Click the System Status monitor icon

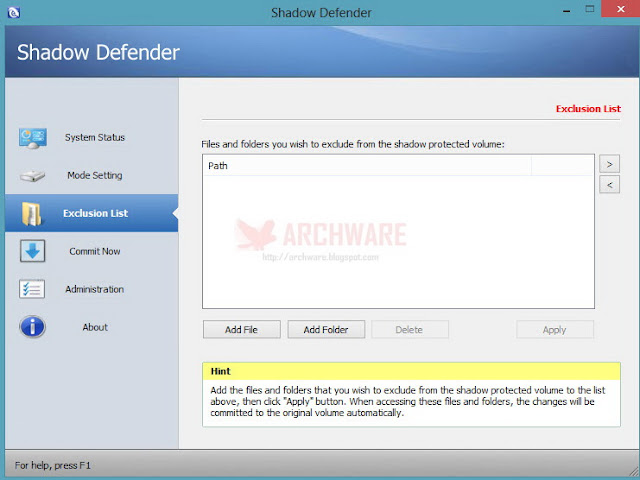coord(33,138)
